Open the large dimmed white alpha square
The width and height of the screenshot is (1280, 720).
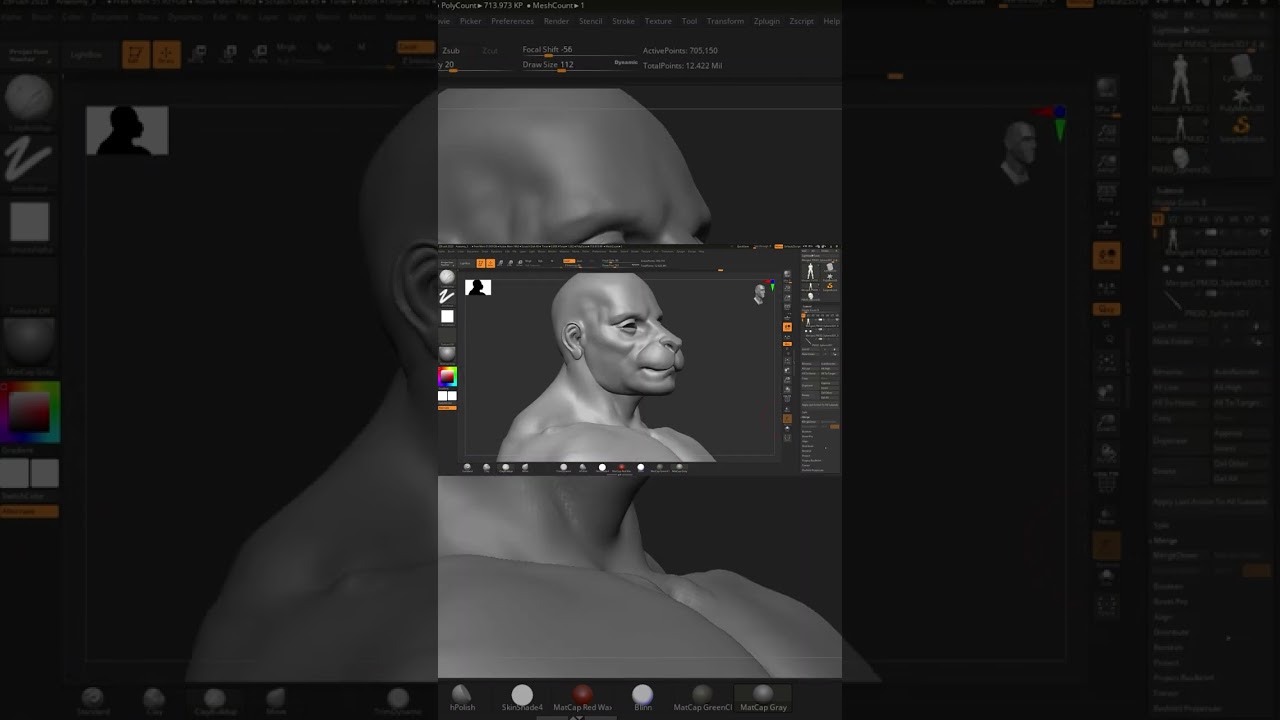click(x=29, y=222)
